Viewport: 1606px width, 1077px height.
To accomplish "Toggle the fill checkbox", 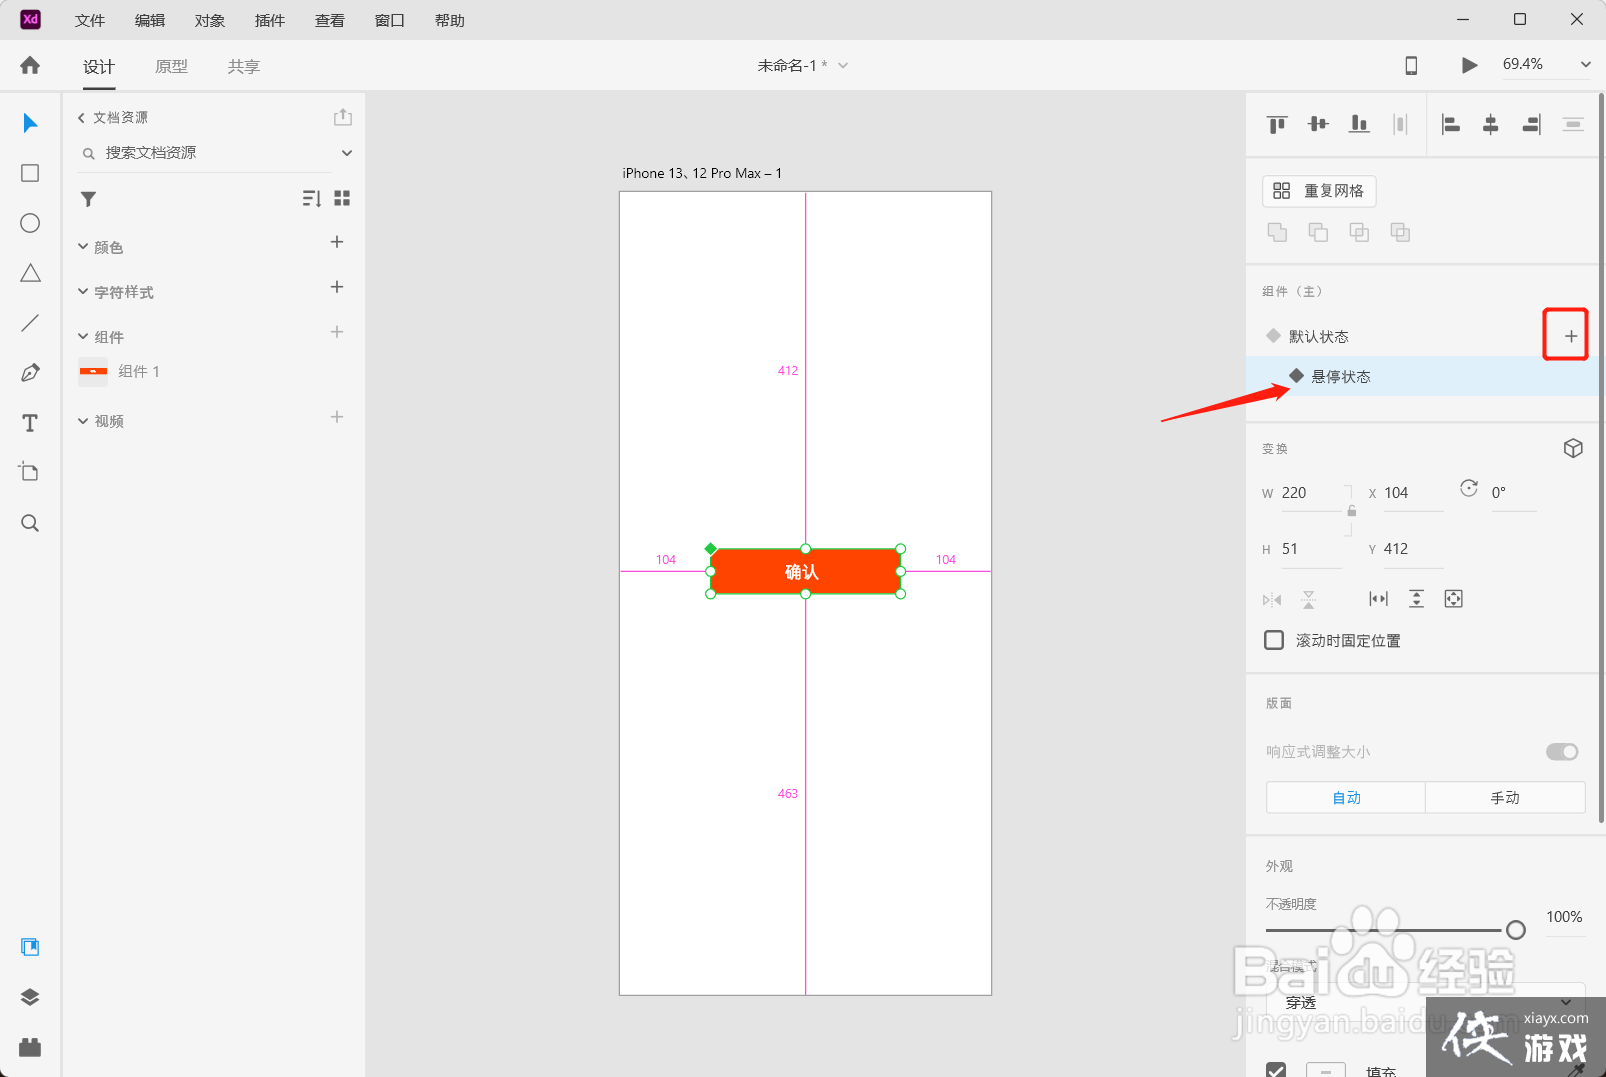I will [x=1276, y=1070].
